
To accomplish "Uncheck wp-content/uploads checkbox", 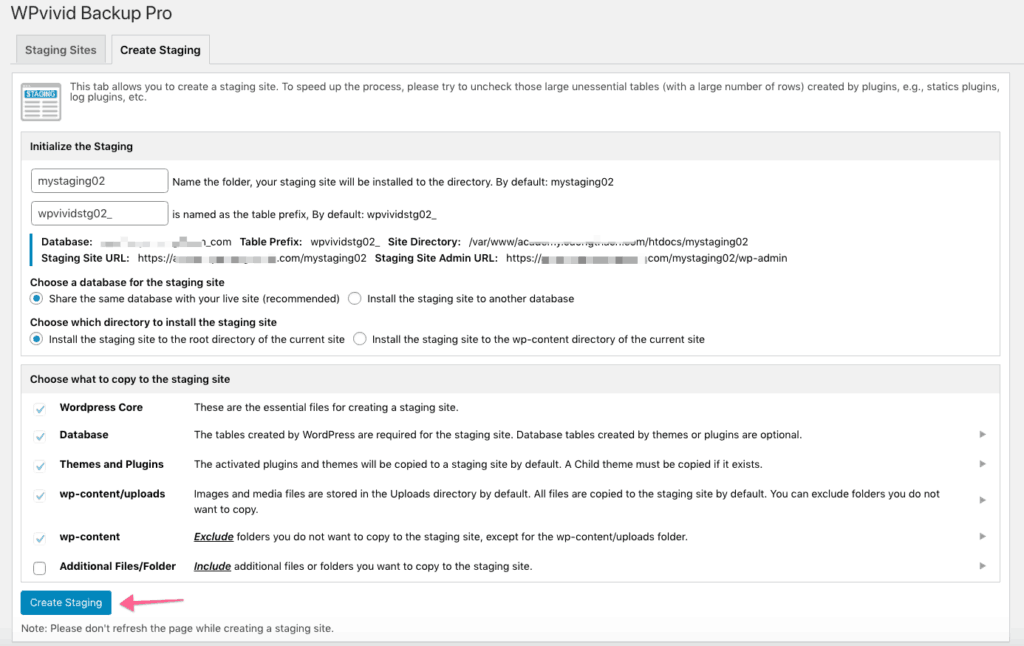I will pyautogui.click(x=40, y=496).
